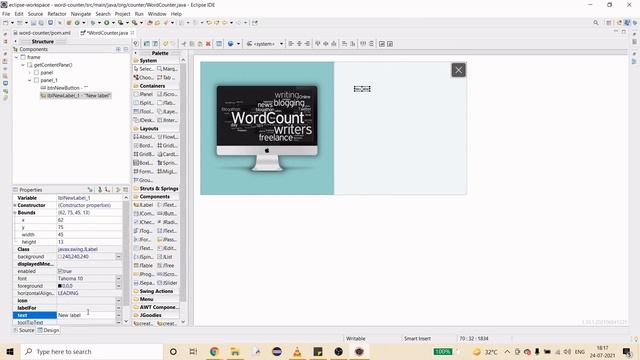Click the icon property editor button
This screenshot has height=360, width=640.
pos(118,300)
